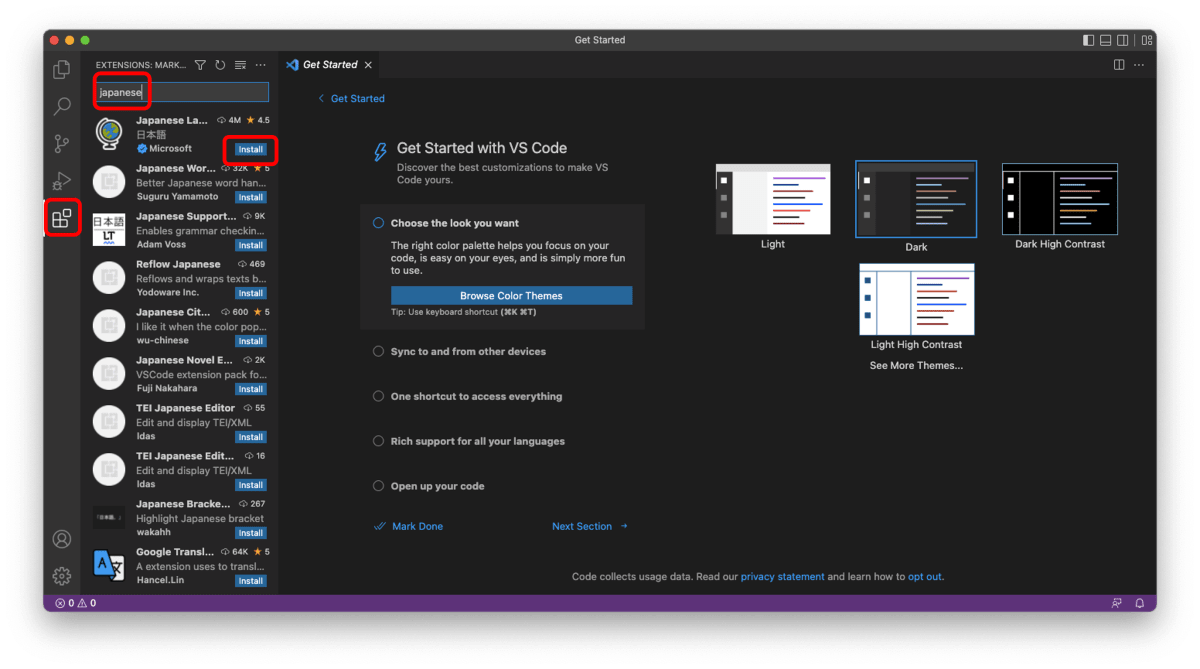Select Sync to and from other devices
This screenshot has height=669, width=1200.
click(468, 352)
